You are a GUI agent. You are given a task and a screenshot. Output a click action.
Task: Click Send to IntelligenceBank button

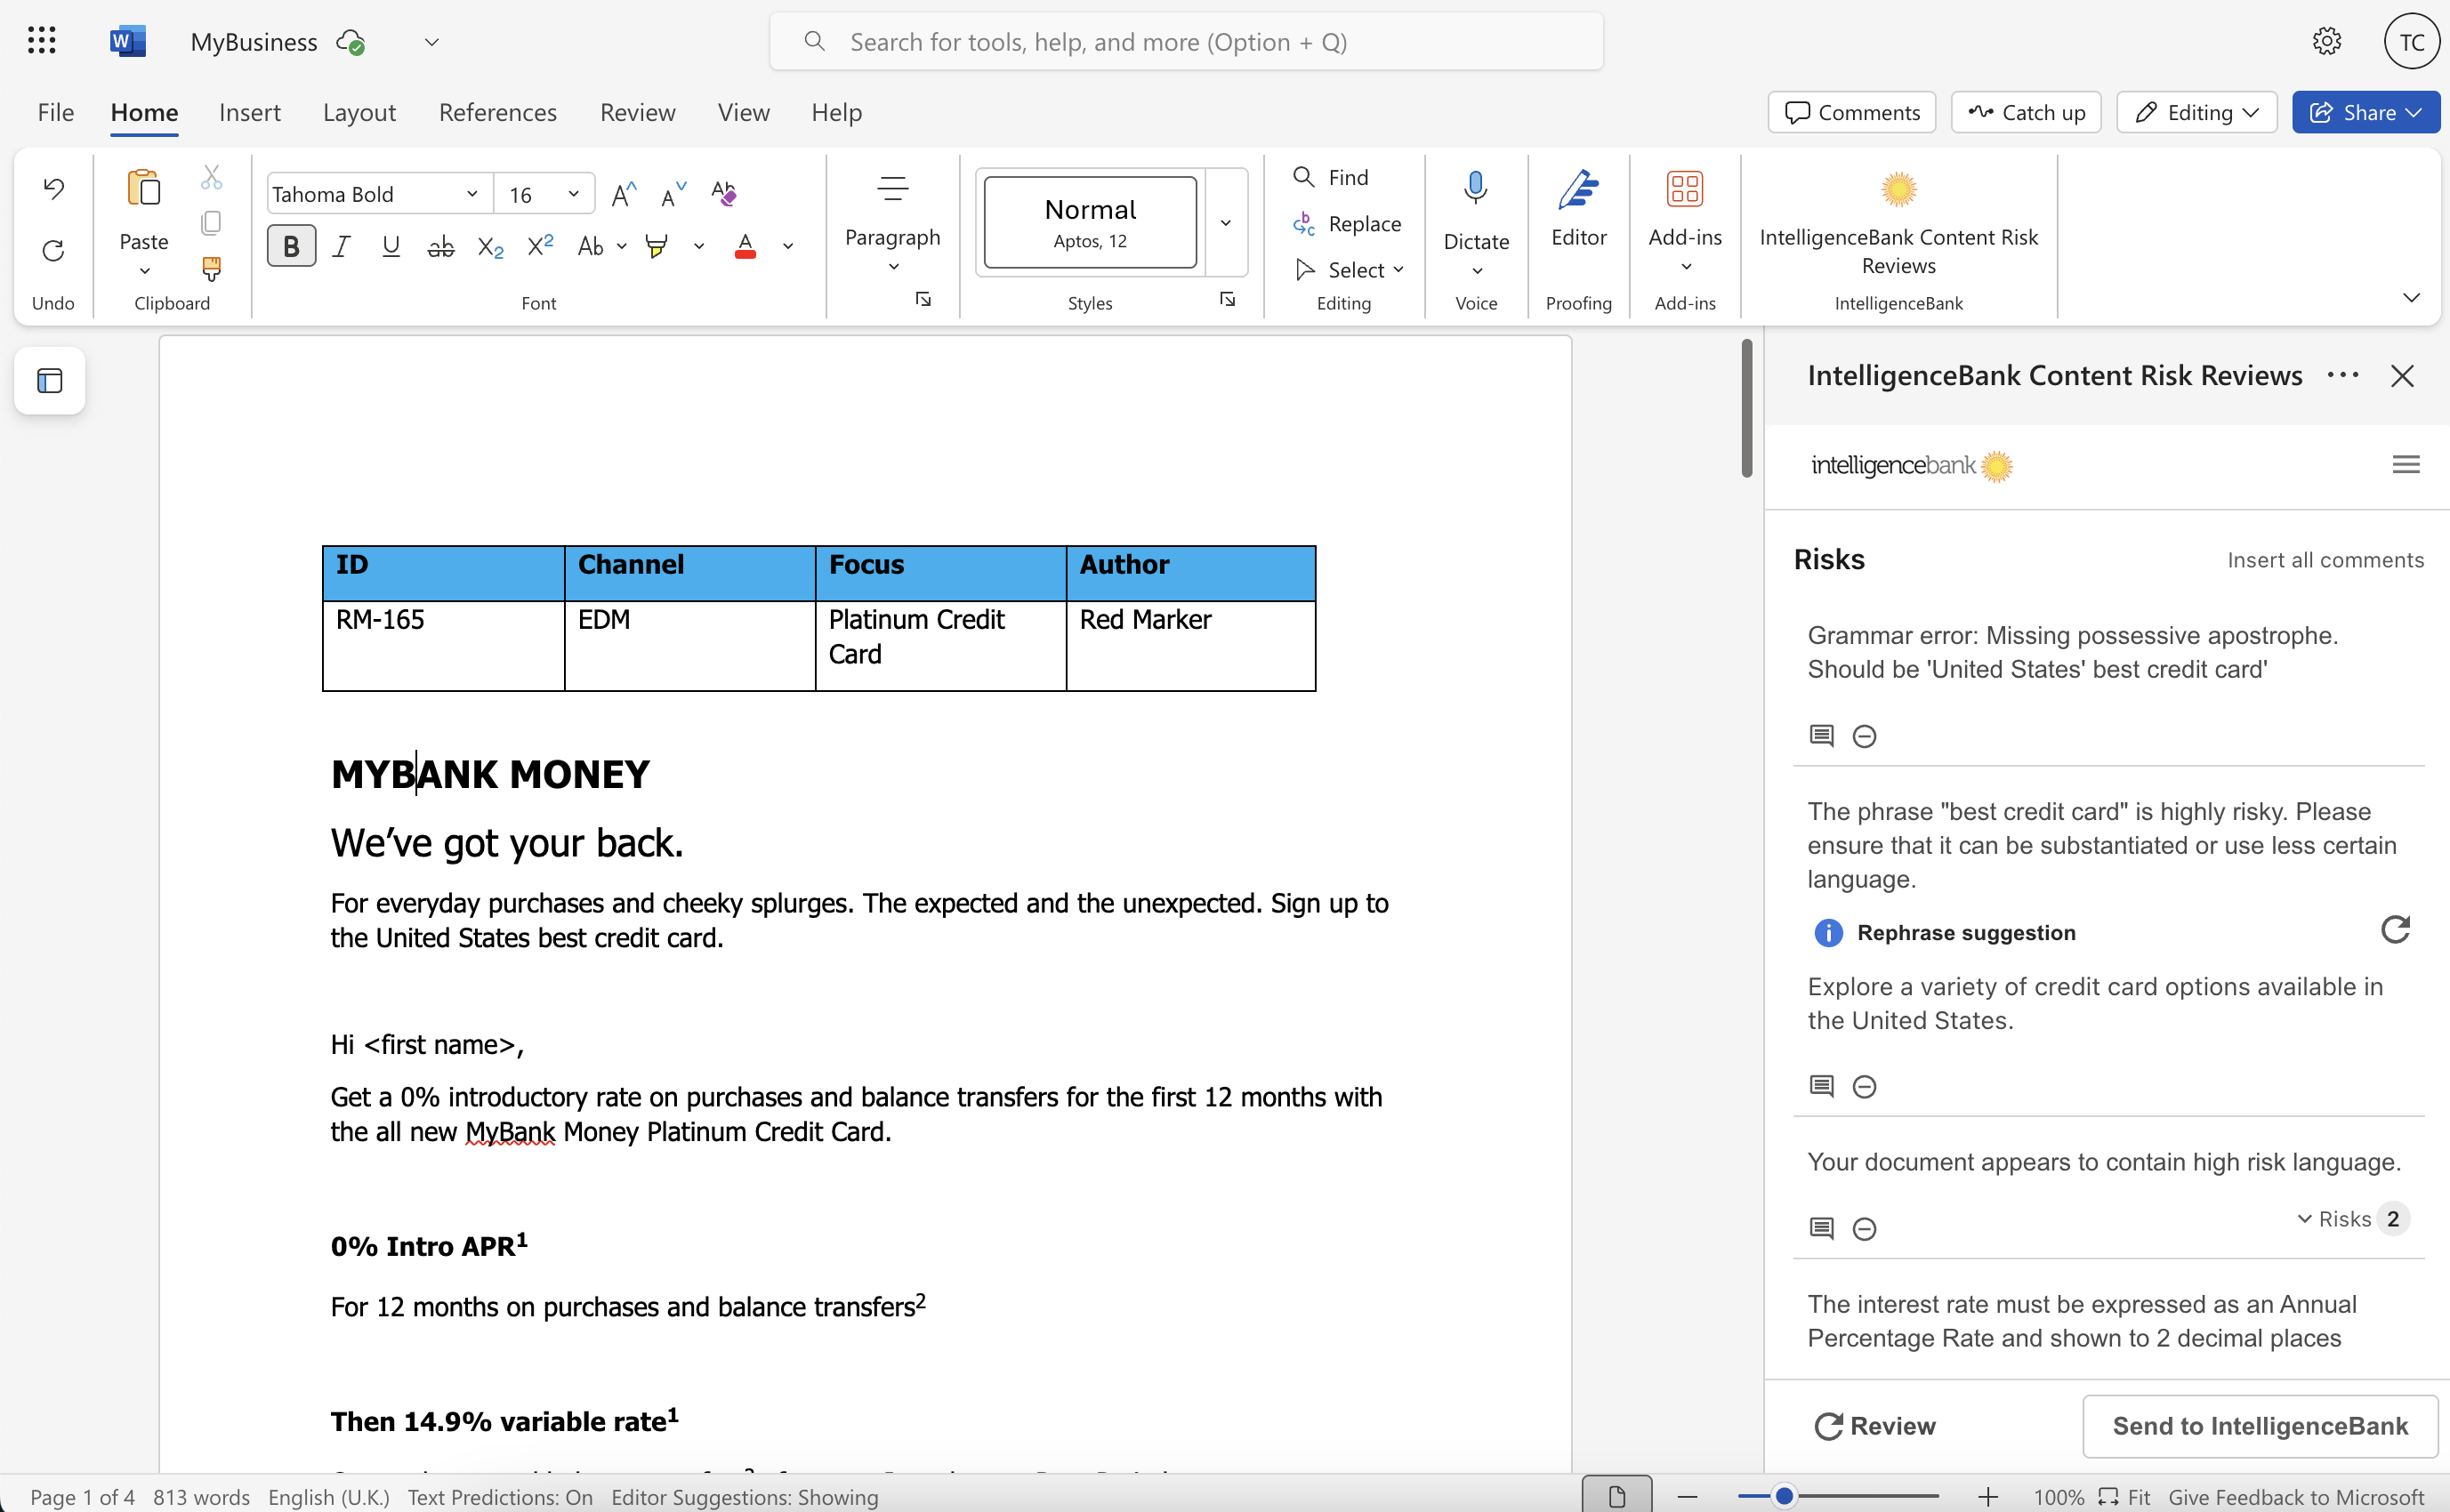pos(2259,1425)
